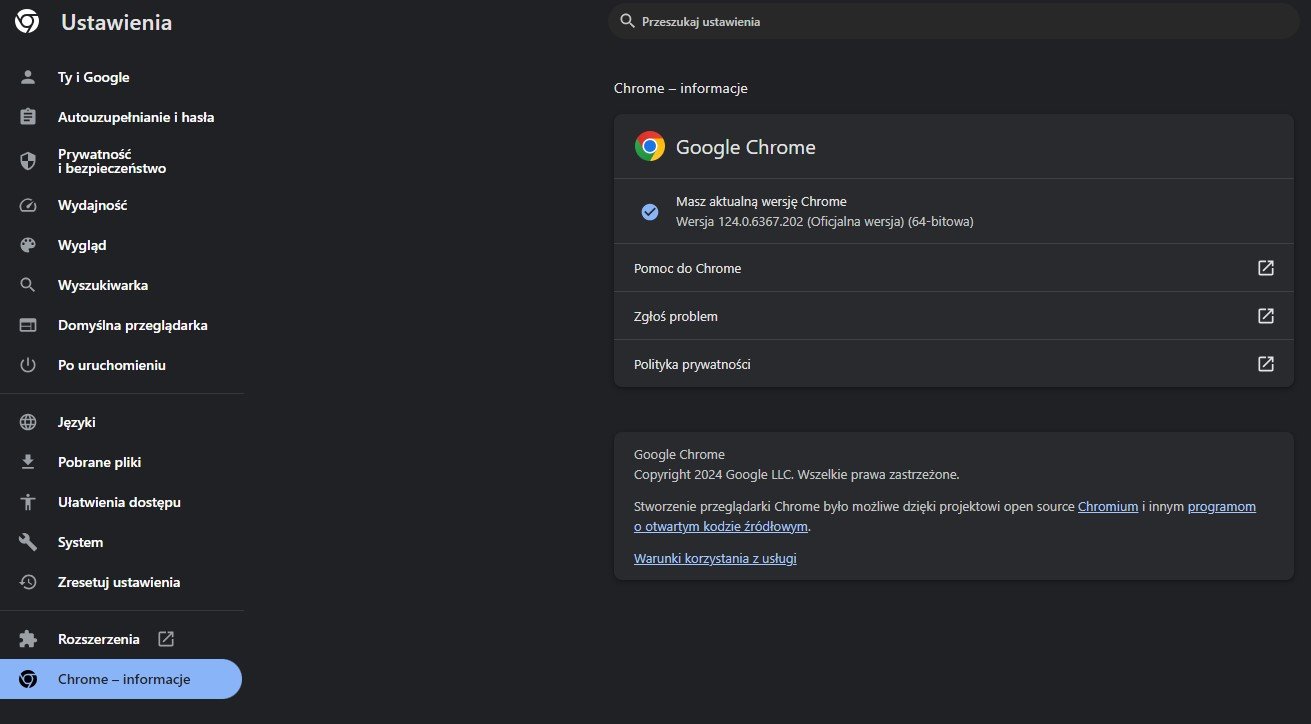
Task: Click the power icon for Po uruchomieniu
Action: [x=28, y=365]
